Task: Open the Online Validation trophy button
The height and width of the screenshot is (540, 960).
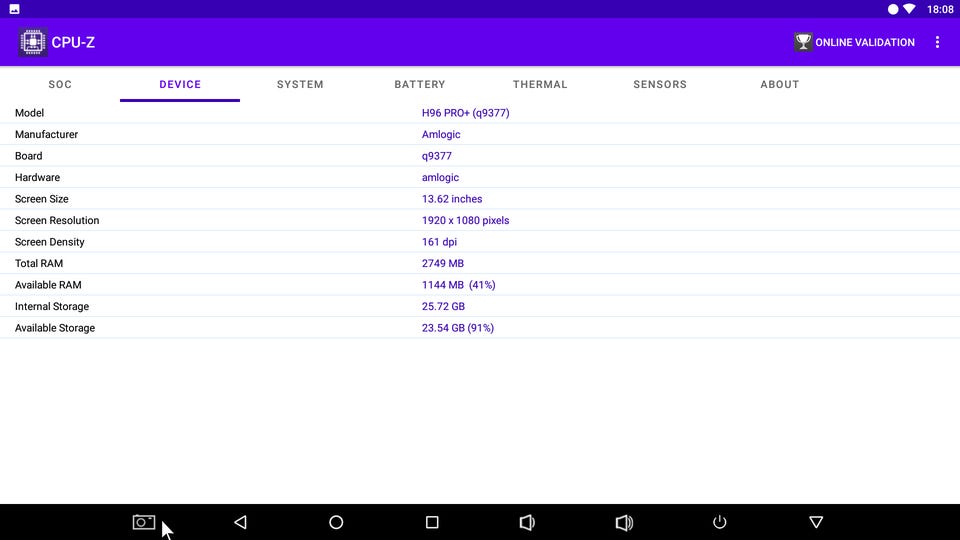Action: (x=854, y=42)
